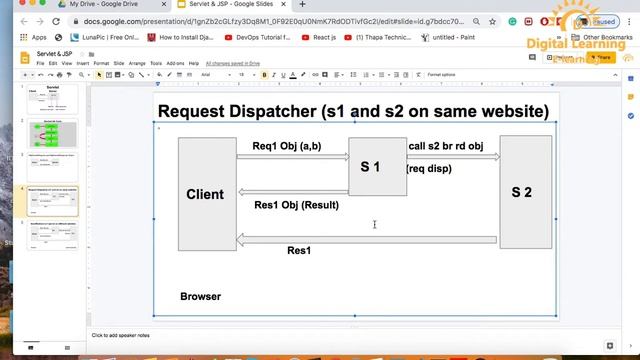Open the DevOps Tutorial bookmark
Image resolution: width=640 pixels, height=360 pixels.
coord(258,38)
